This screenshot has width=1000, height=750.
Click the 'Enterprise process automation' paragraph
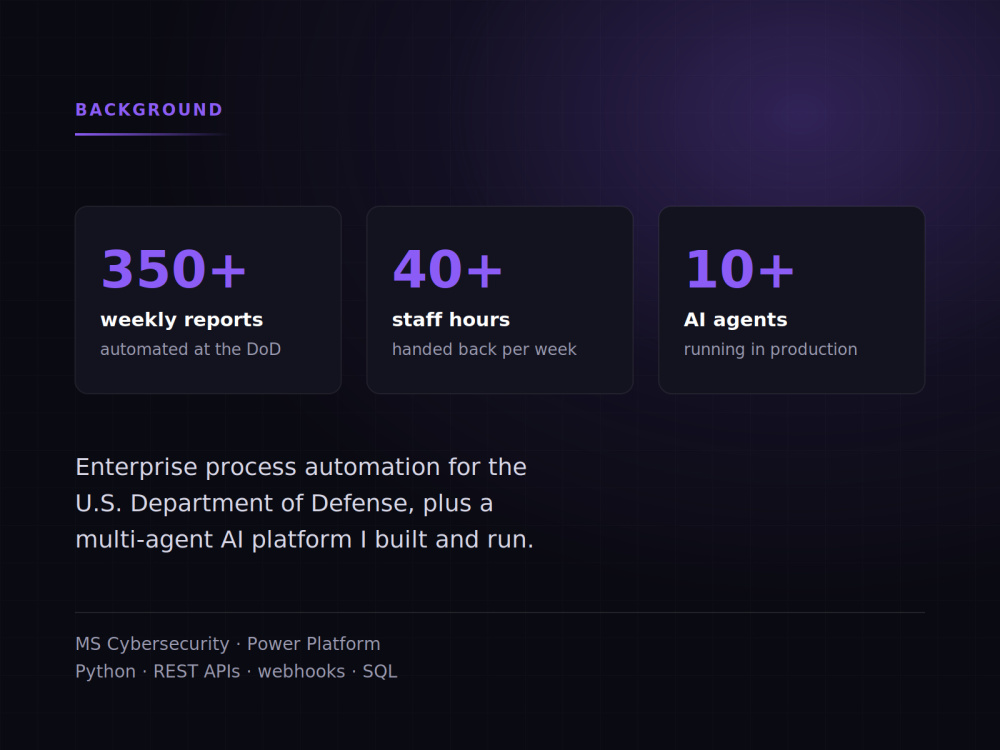(304, 503)
